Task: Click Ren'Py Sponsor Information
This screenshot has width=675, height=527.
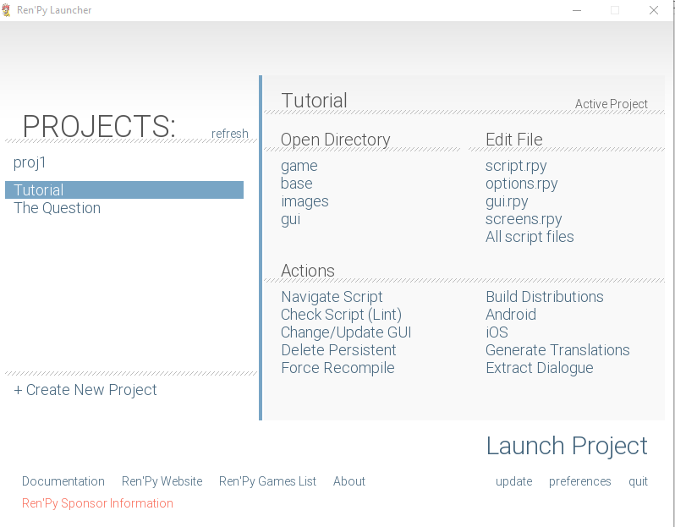Action: point(97,503)
